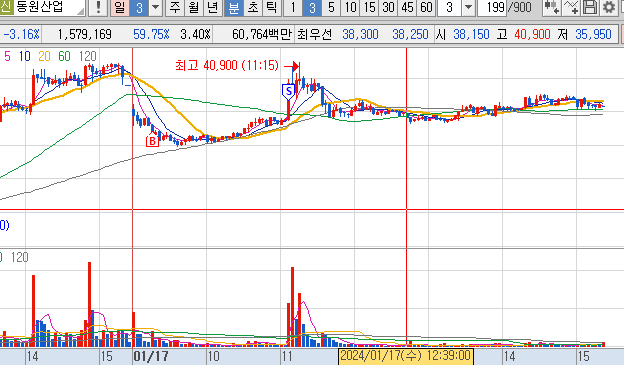Click the green 신 badge beside stock name
Image resolution: width=624 pixels, height=365 pixels.
coord(6,7)
